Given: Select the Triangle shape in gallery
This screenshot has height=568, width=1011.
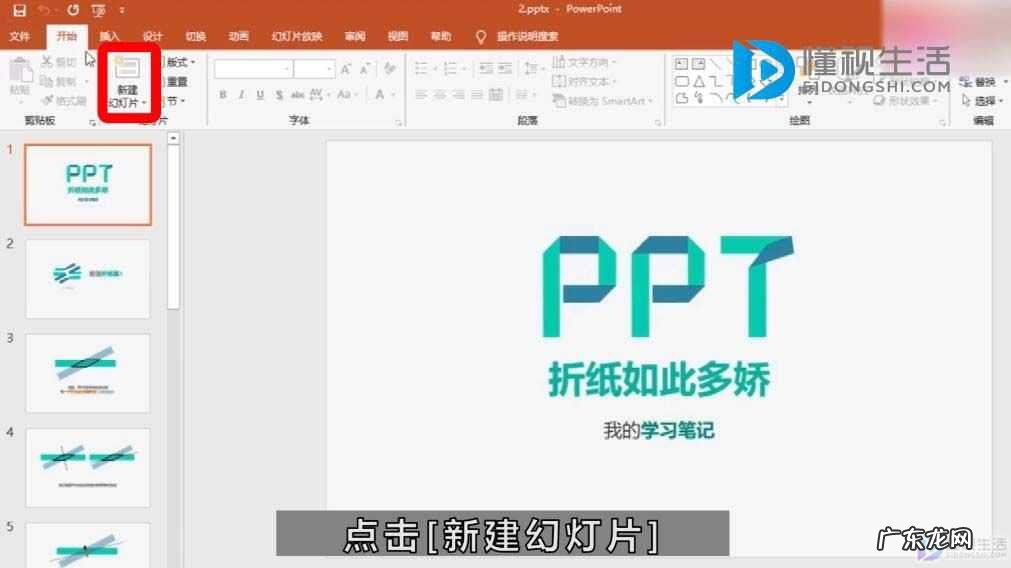Looking at the screenshot, I should 699,81.
